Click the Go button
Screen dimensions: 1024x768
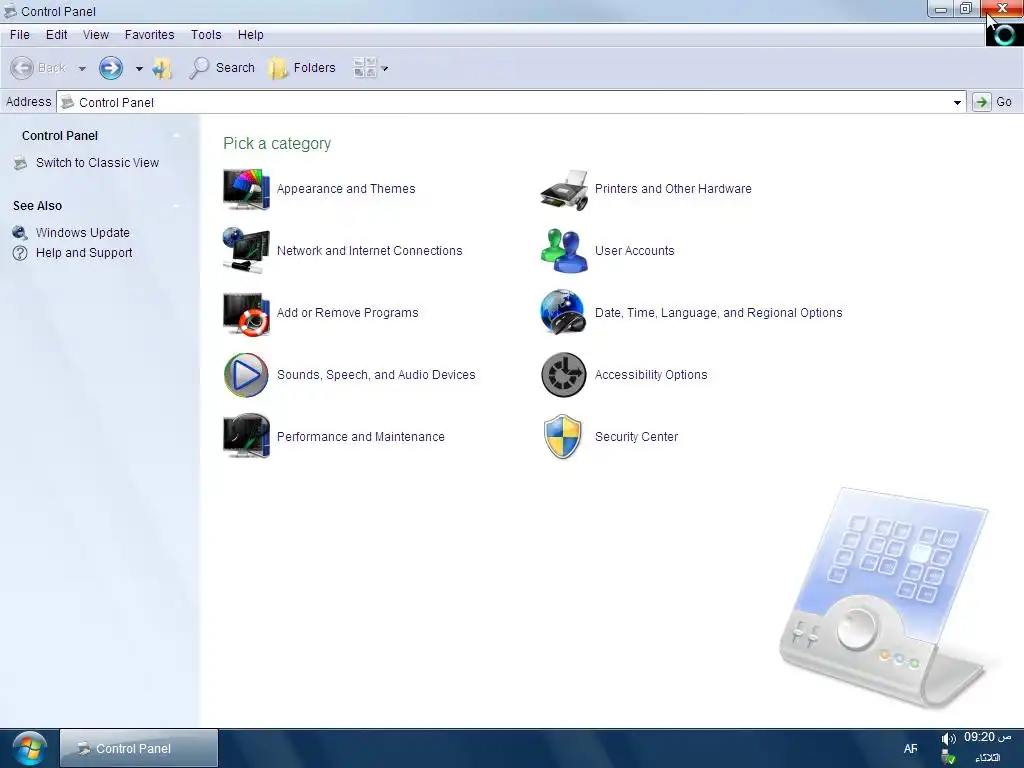point(994,102)
